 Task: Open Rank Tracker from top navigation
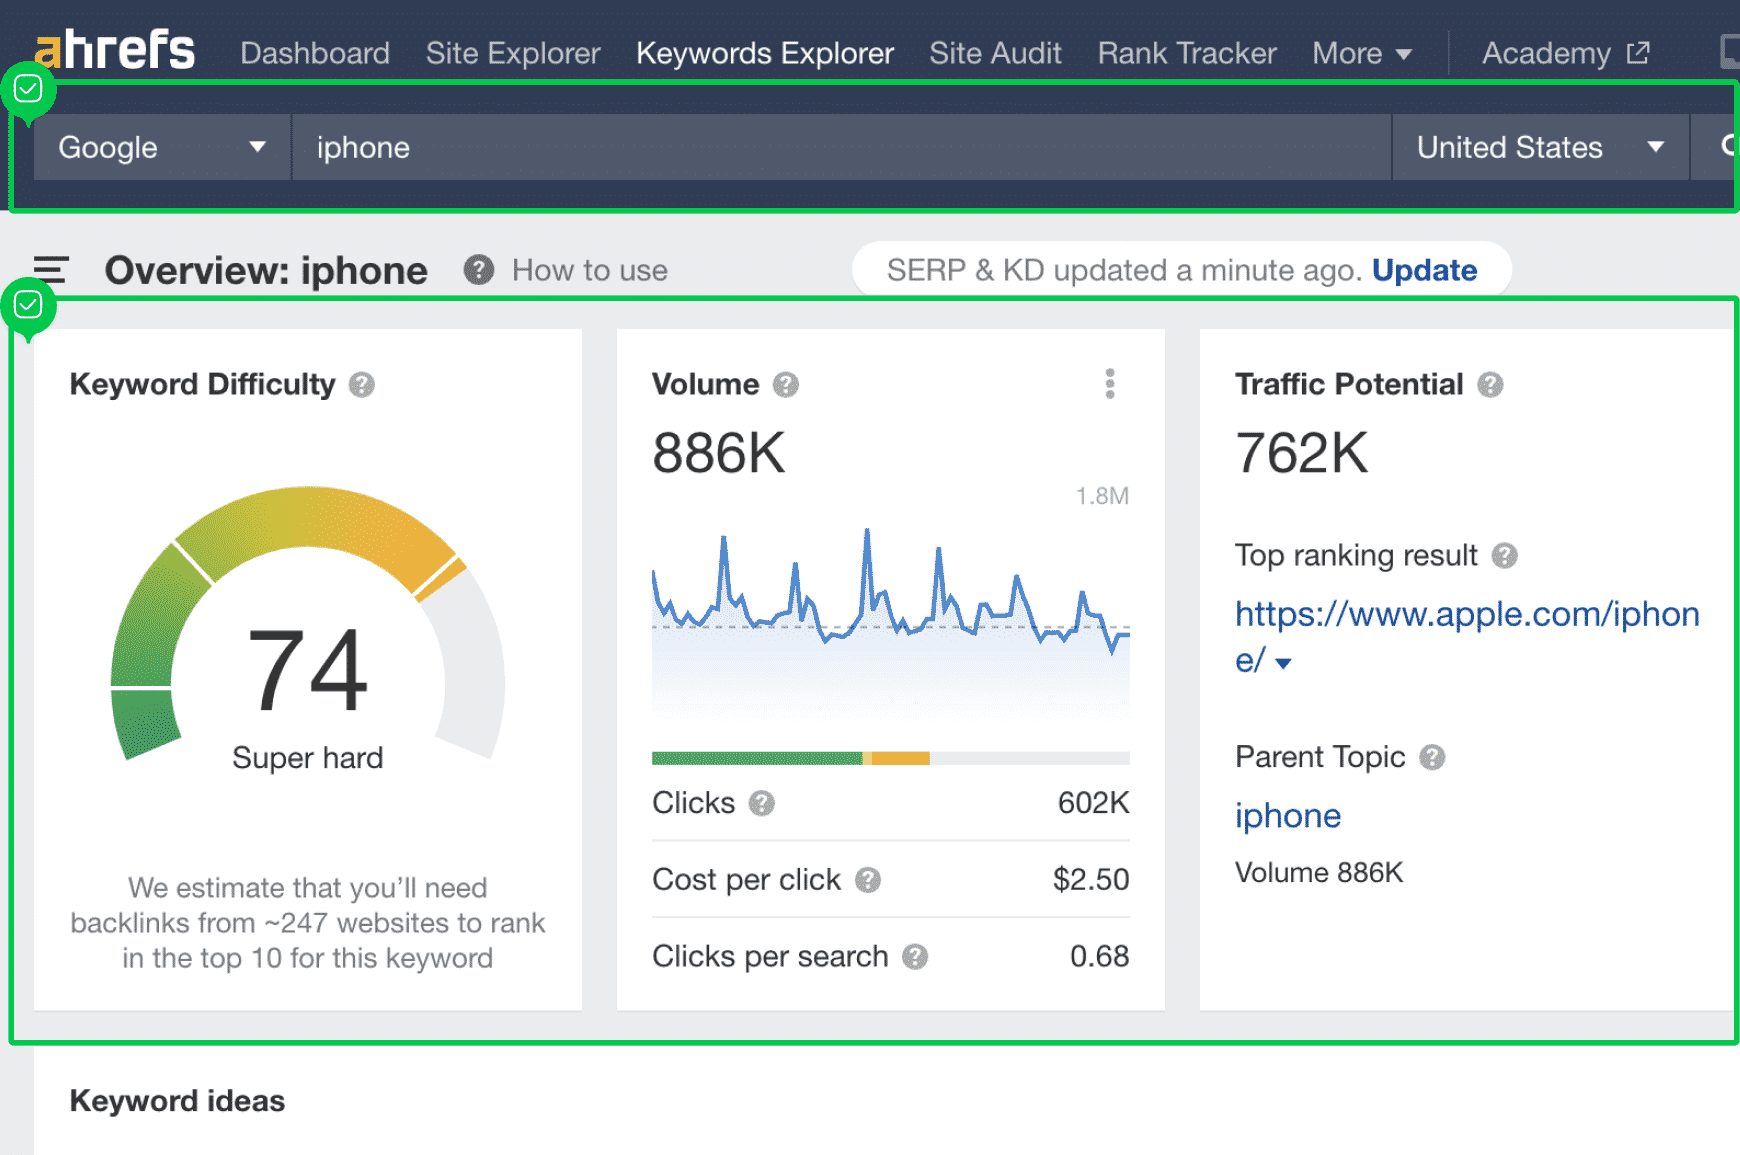(x=1187, y=53)
